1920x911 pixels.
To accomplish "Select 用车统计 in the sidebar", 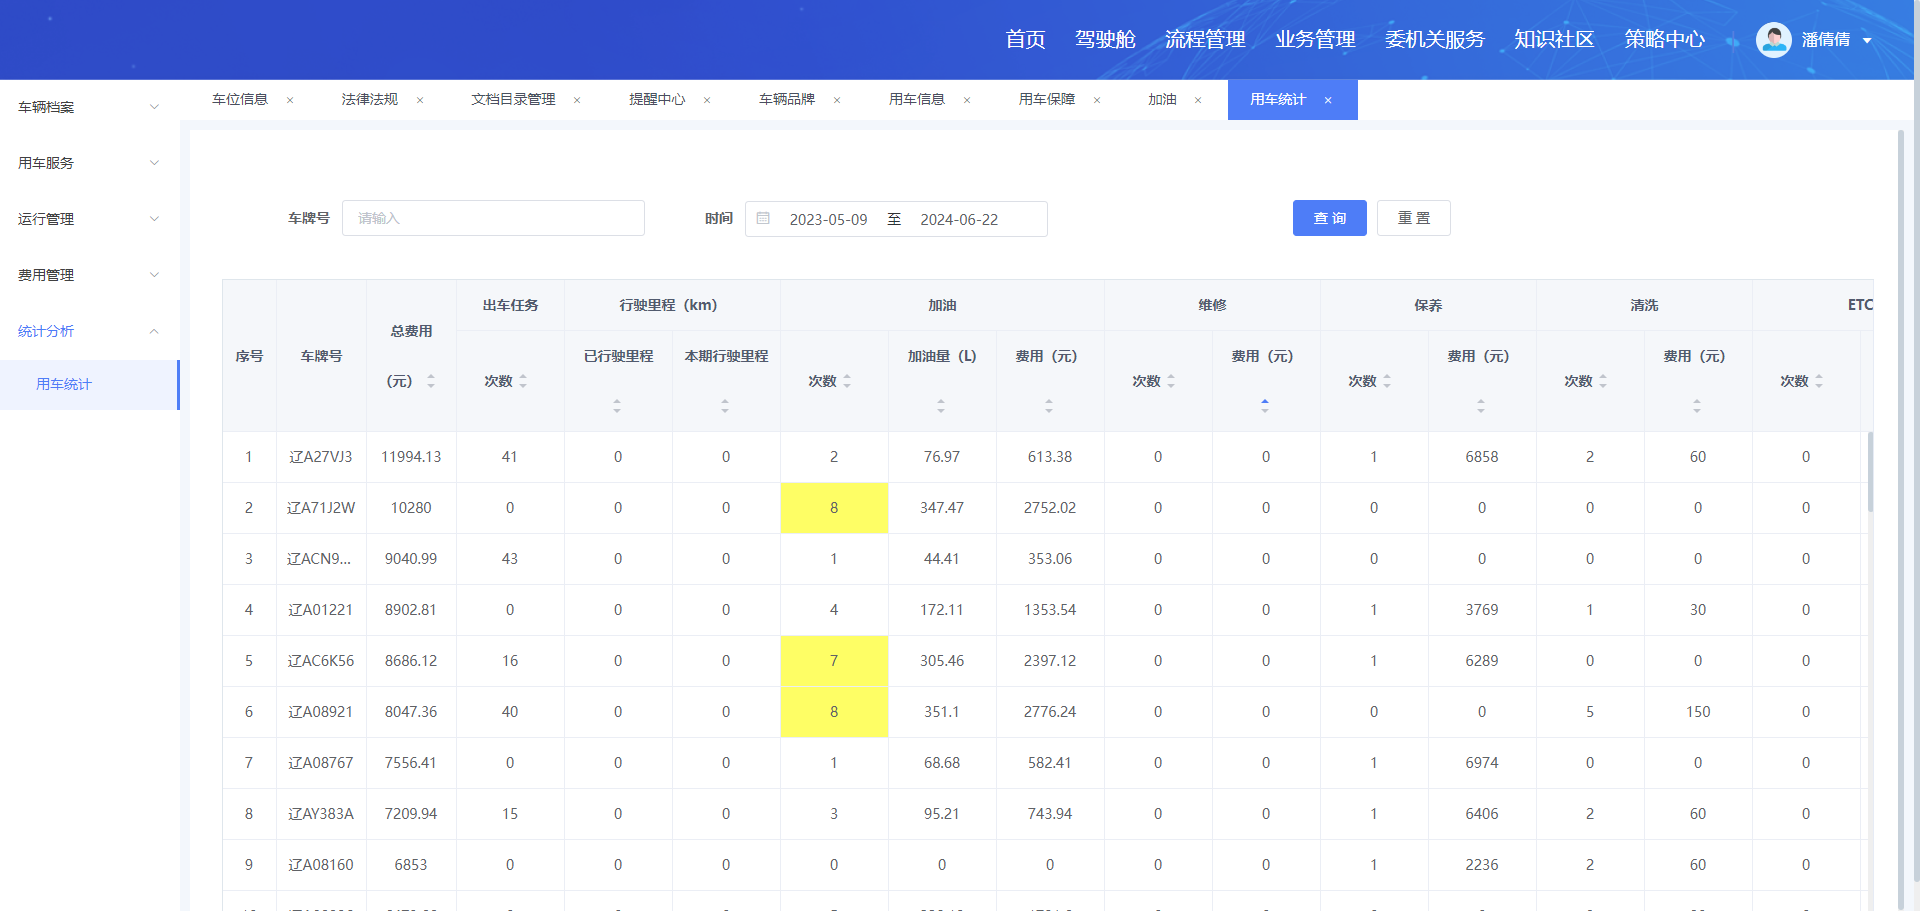I will 89,385.
